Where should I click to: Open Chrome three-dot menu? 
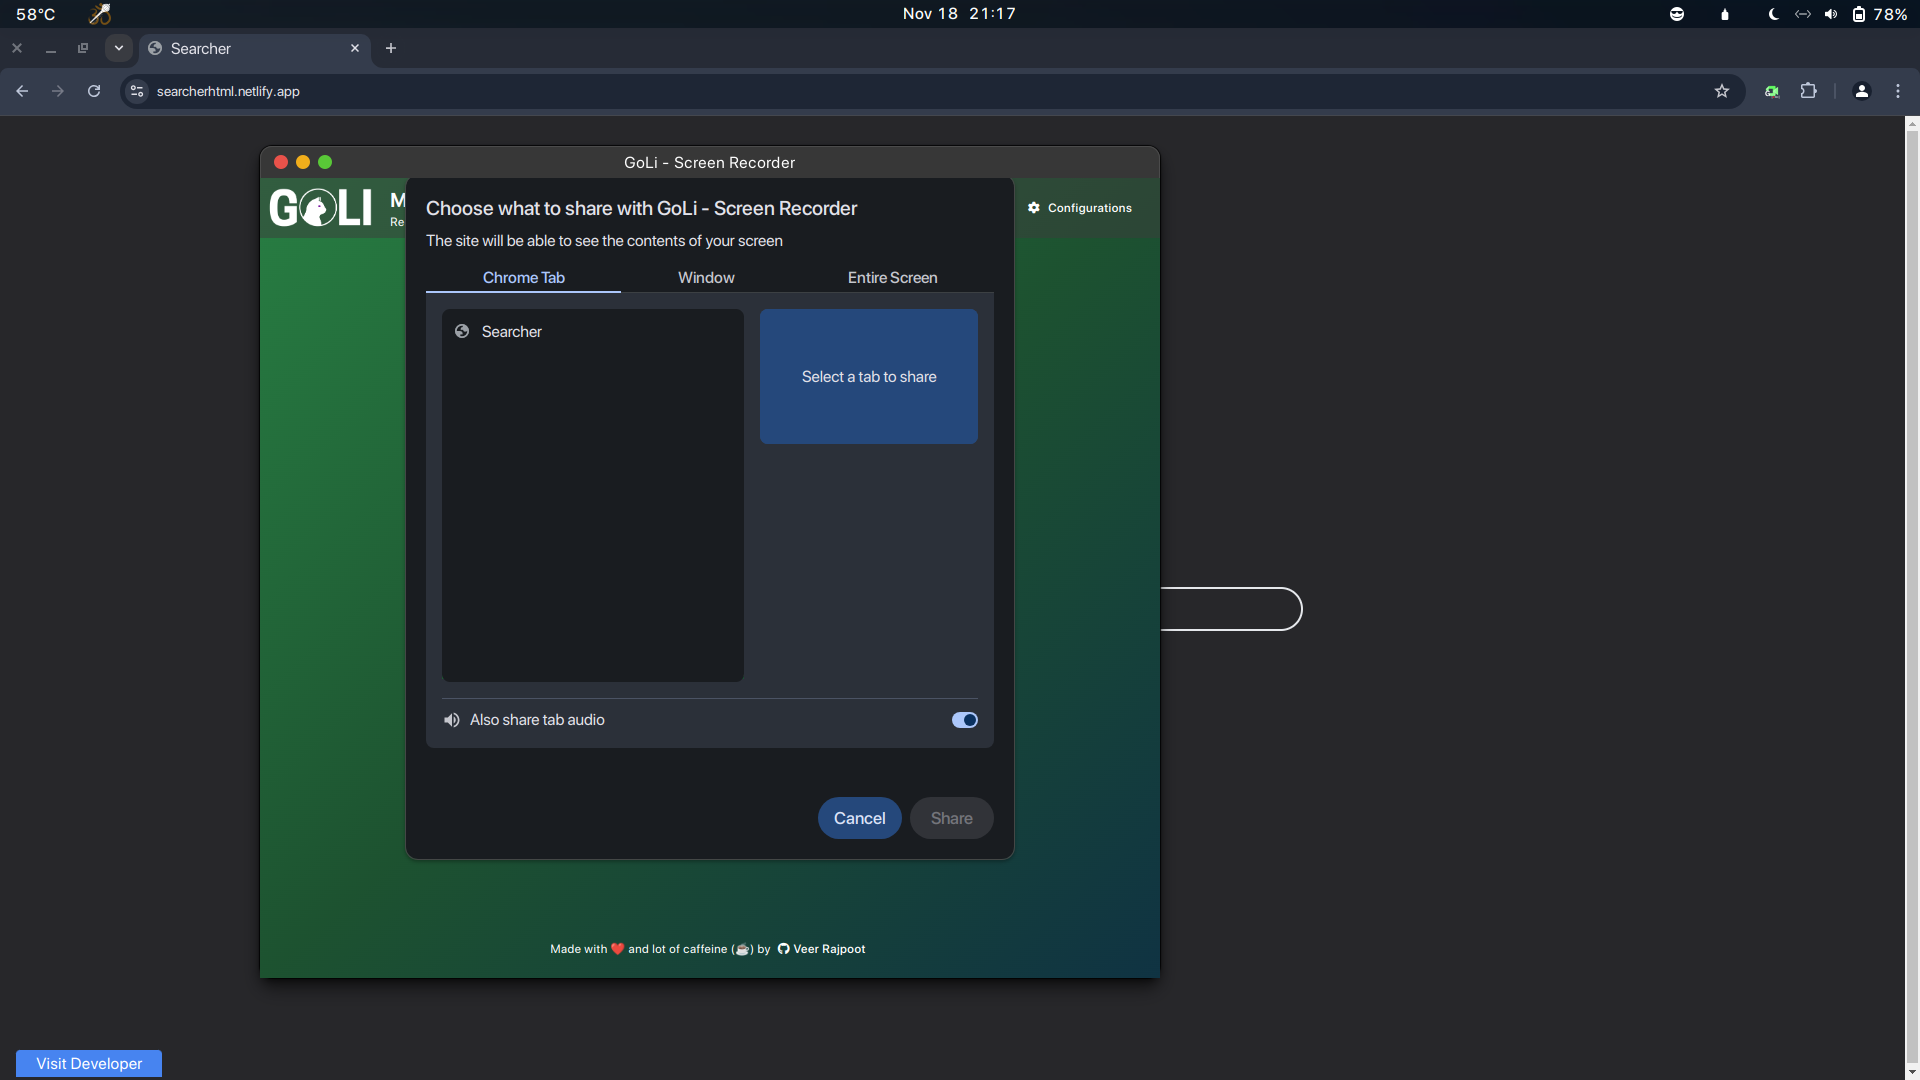coord(1898,91)
